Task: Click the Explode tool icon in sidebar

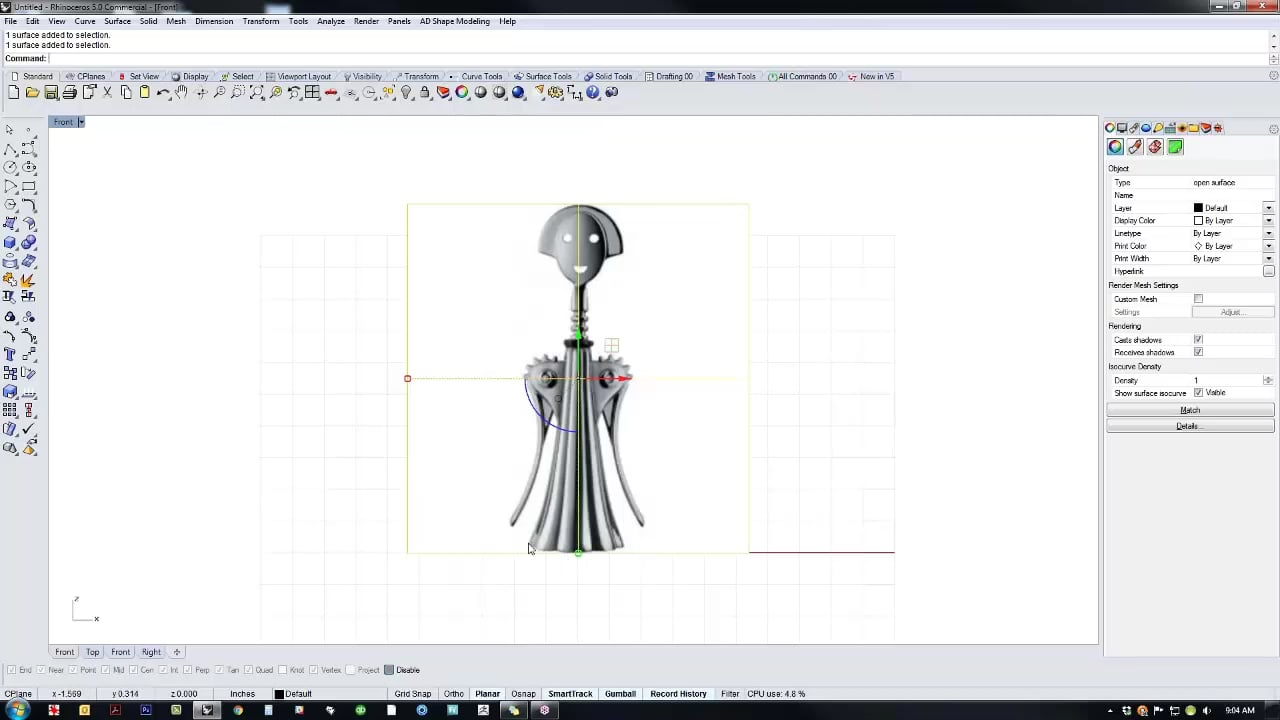Action: 28,280
